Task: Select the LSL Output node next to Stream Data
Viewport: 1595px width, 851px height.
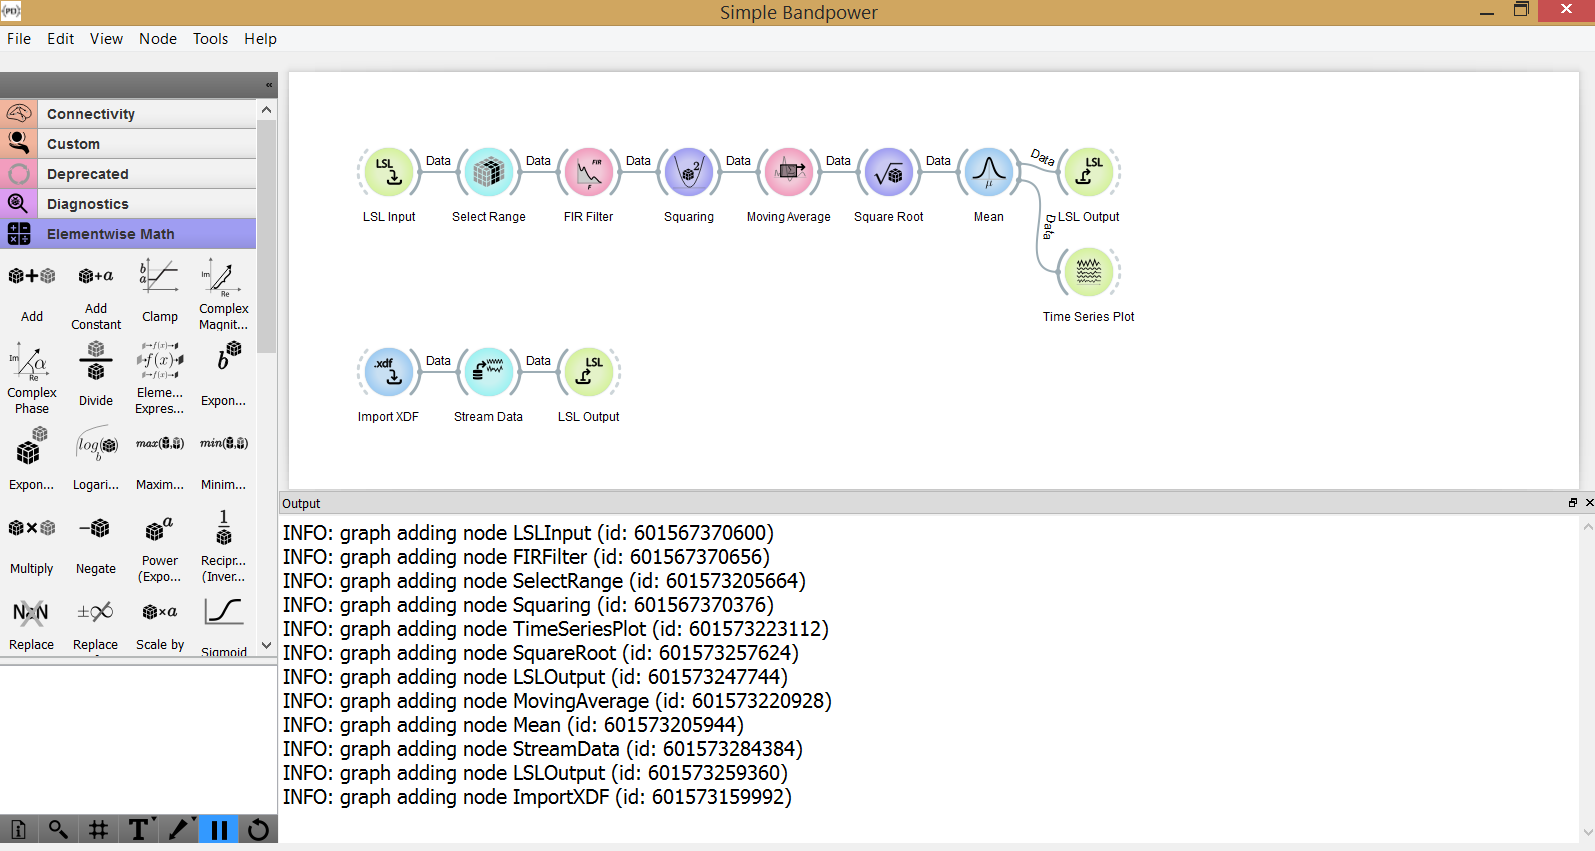Action: click(x=589, y=372)
